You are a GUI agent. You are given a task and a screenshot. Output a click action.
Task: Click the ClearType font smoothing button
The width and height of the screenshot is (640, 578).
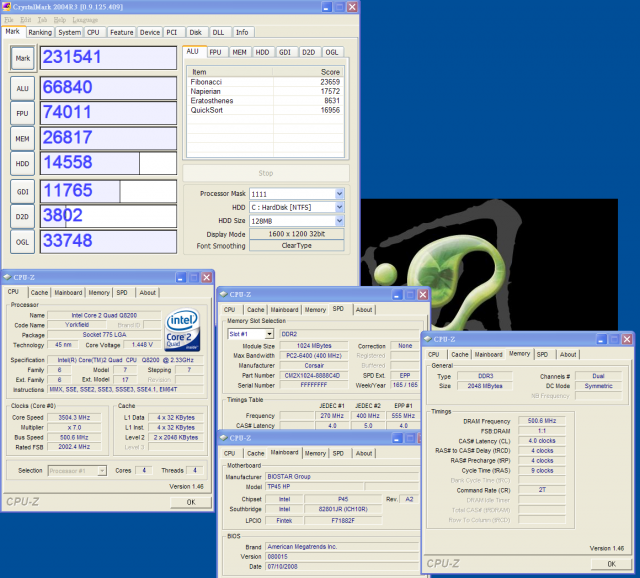point(297,246)
